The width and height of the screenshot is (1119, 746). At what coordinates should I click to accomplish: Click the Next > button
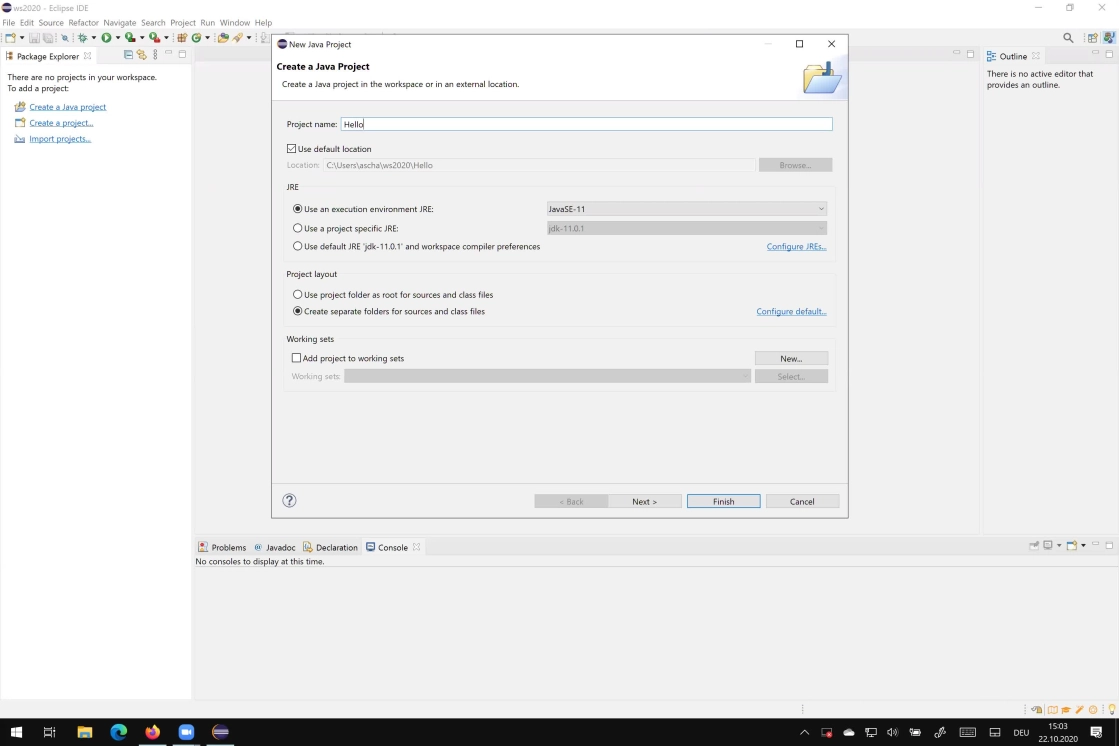[x=644, y=501]
